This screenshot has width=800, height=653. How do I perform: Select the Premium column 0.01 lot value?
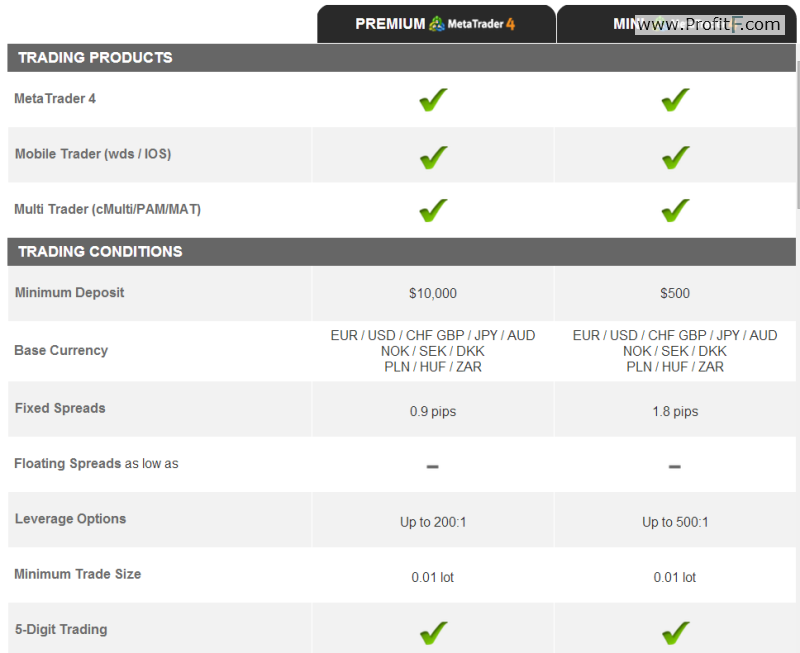point(433,577)
